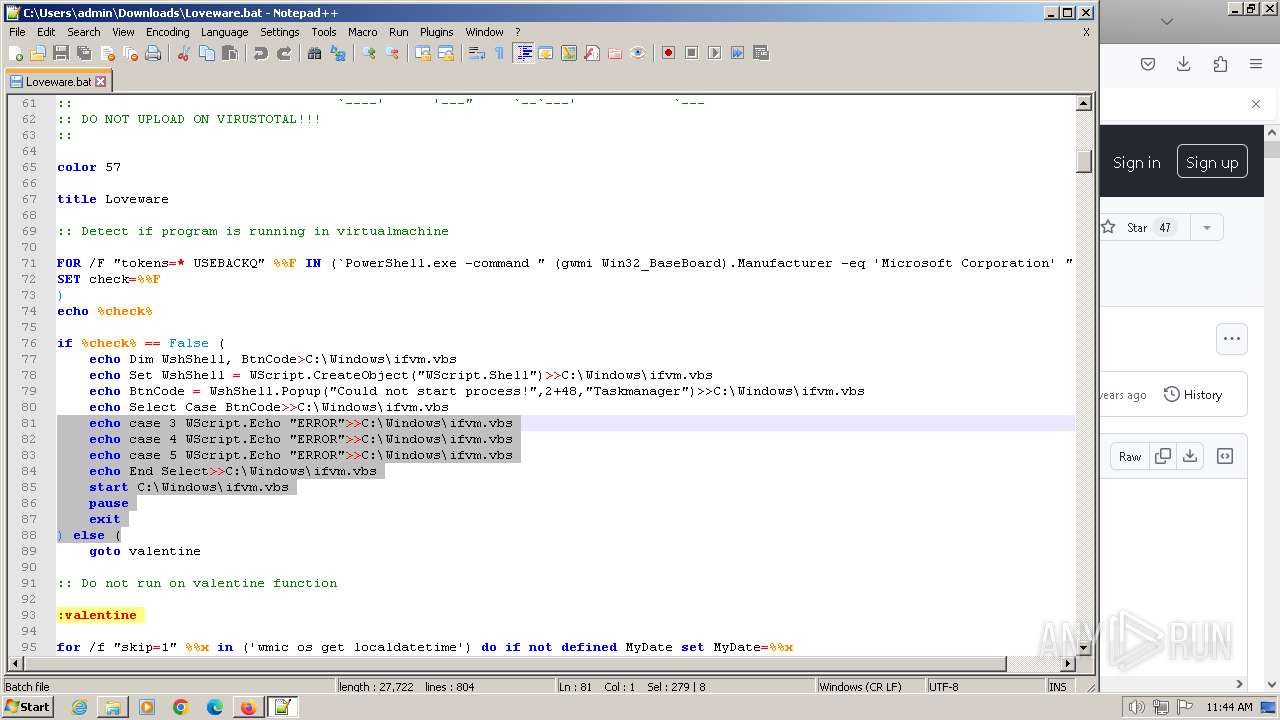Toggle file monitoring eye icon

tap(638, 53)
